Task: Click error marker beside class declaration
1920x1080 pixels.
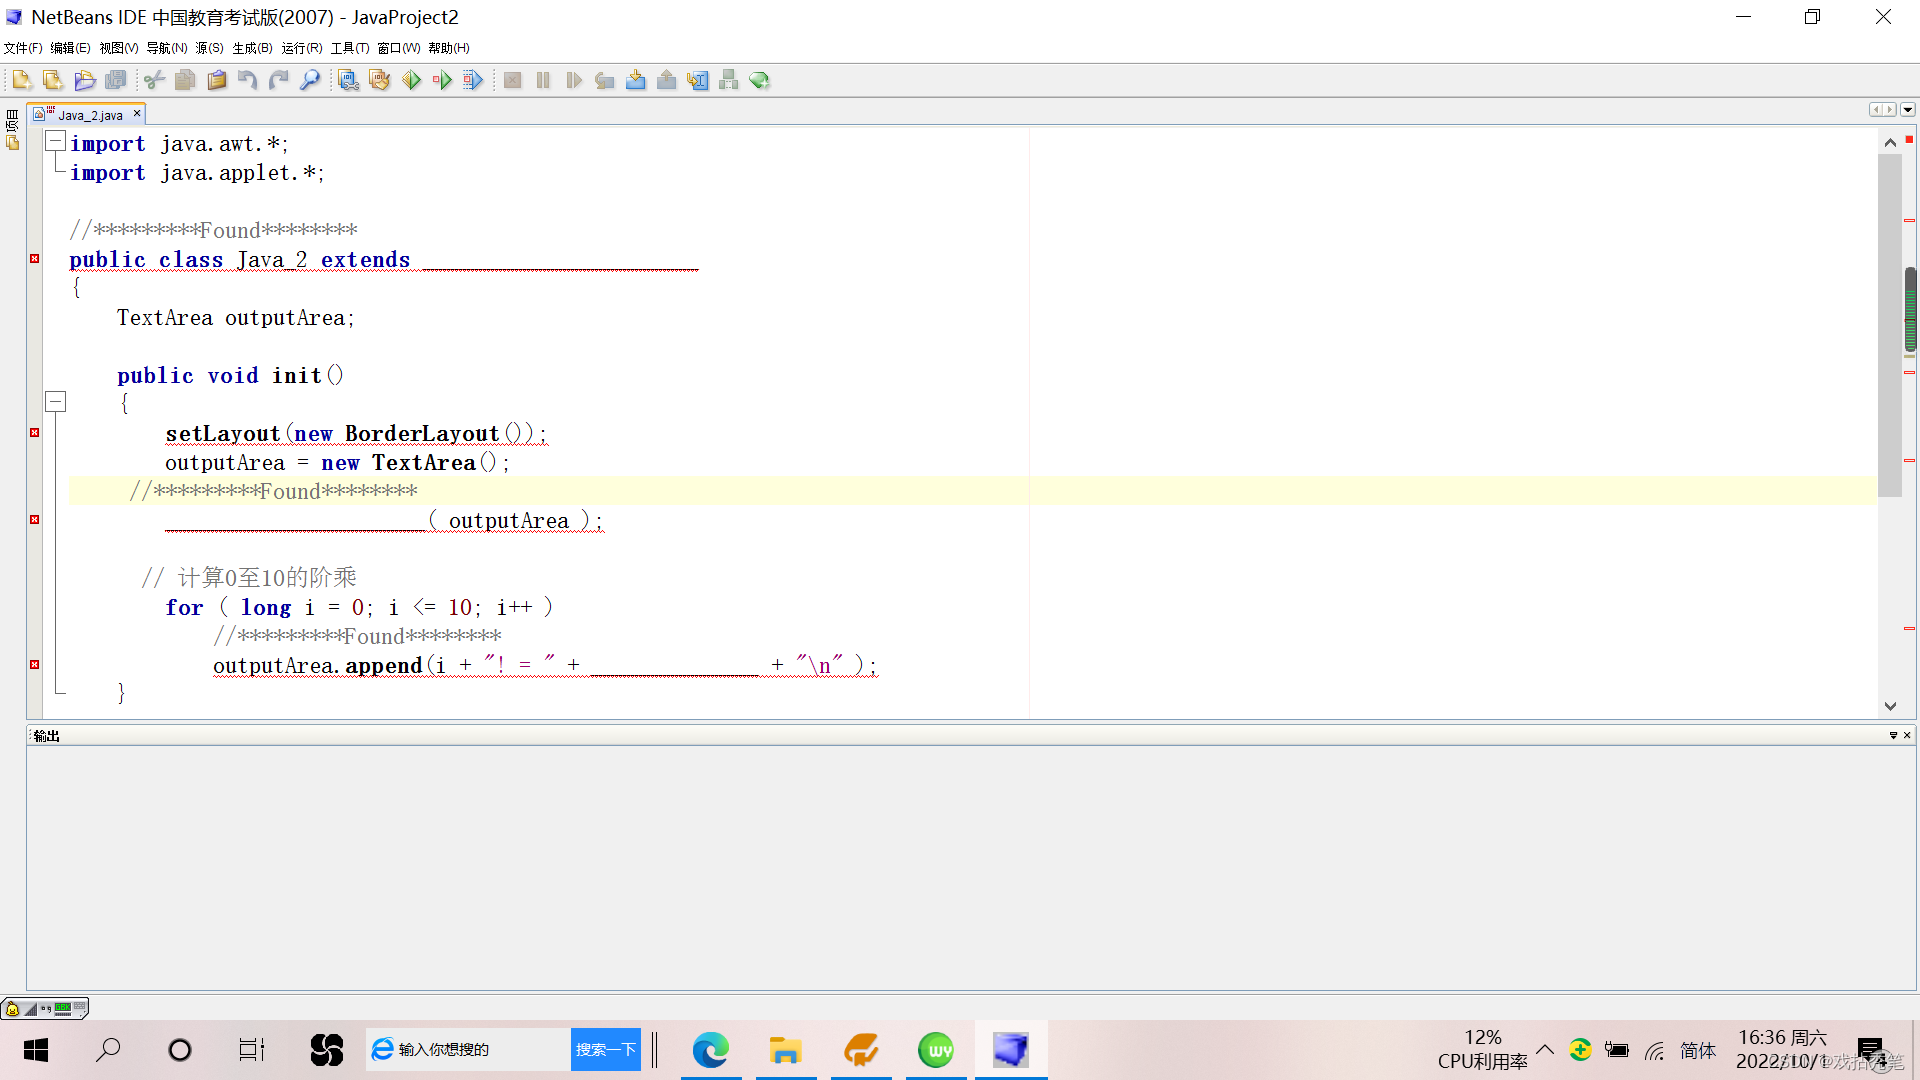Action: [35, 259]
